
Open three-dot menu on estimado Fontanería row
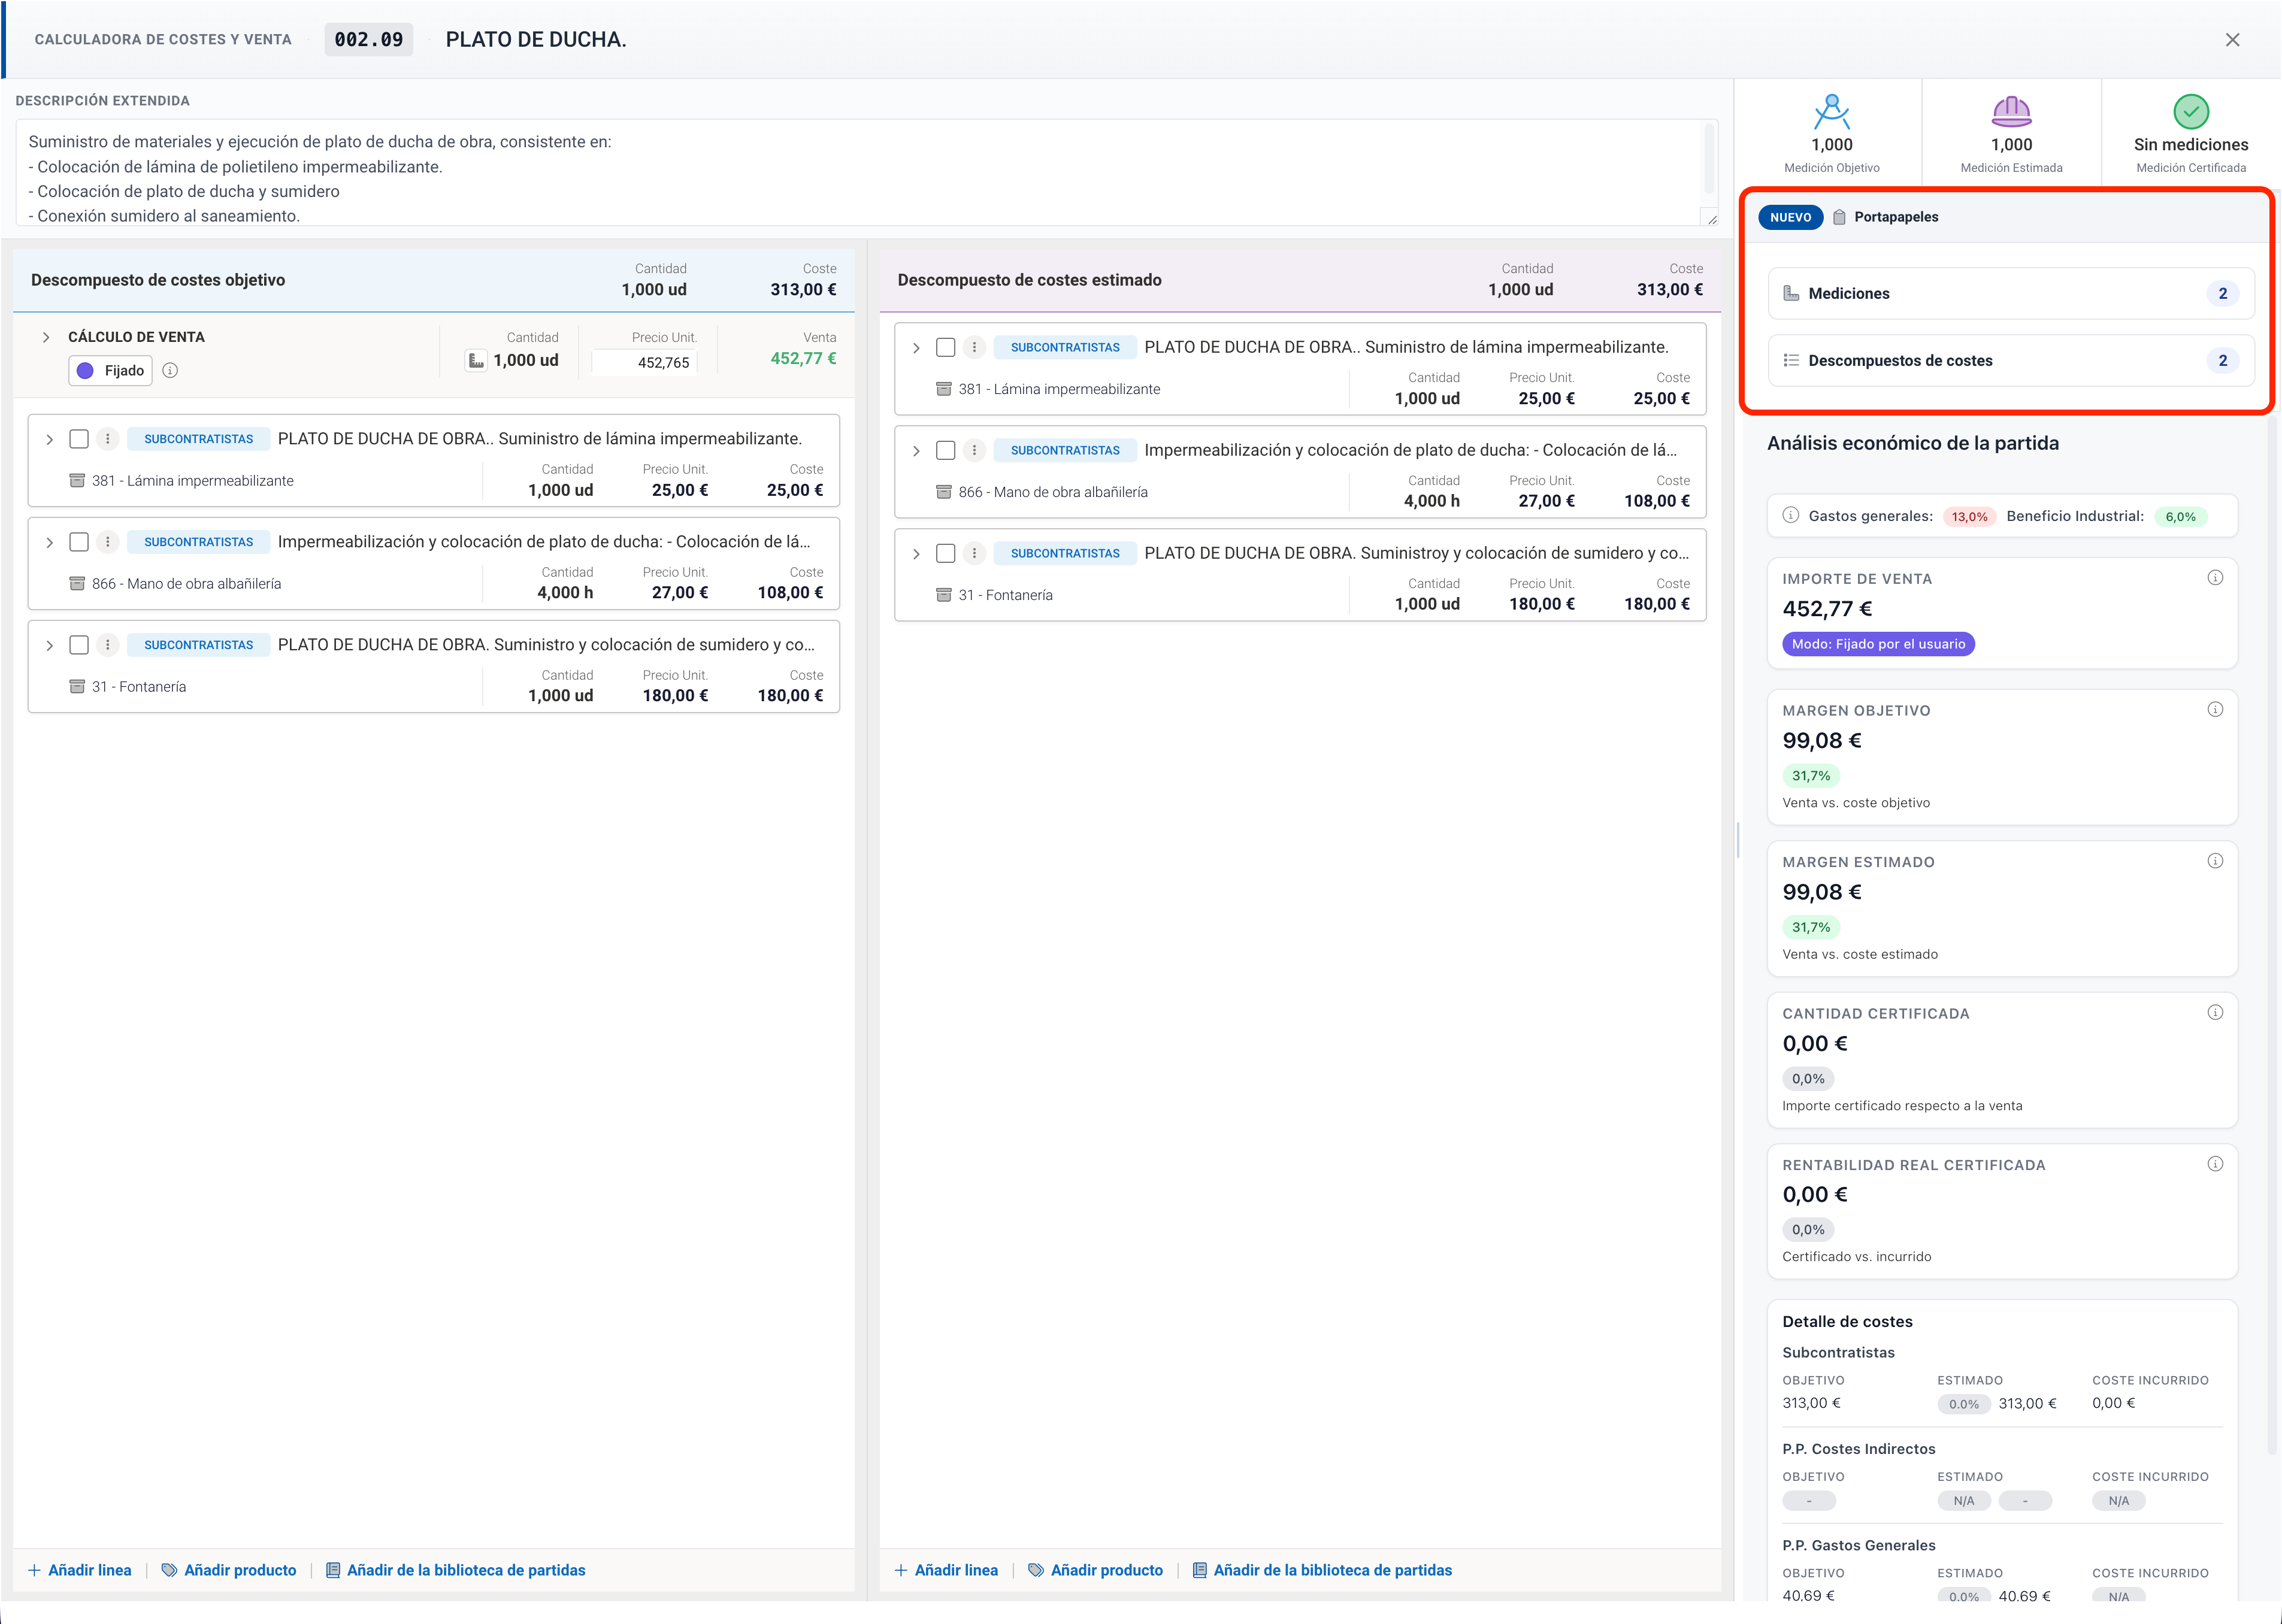[x=974, y=553]
